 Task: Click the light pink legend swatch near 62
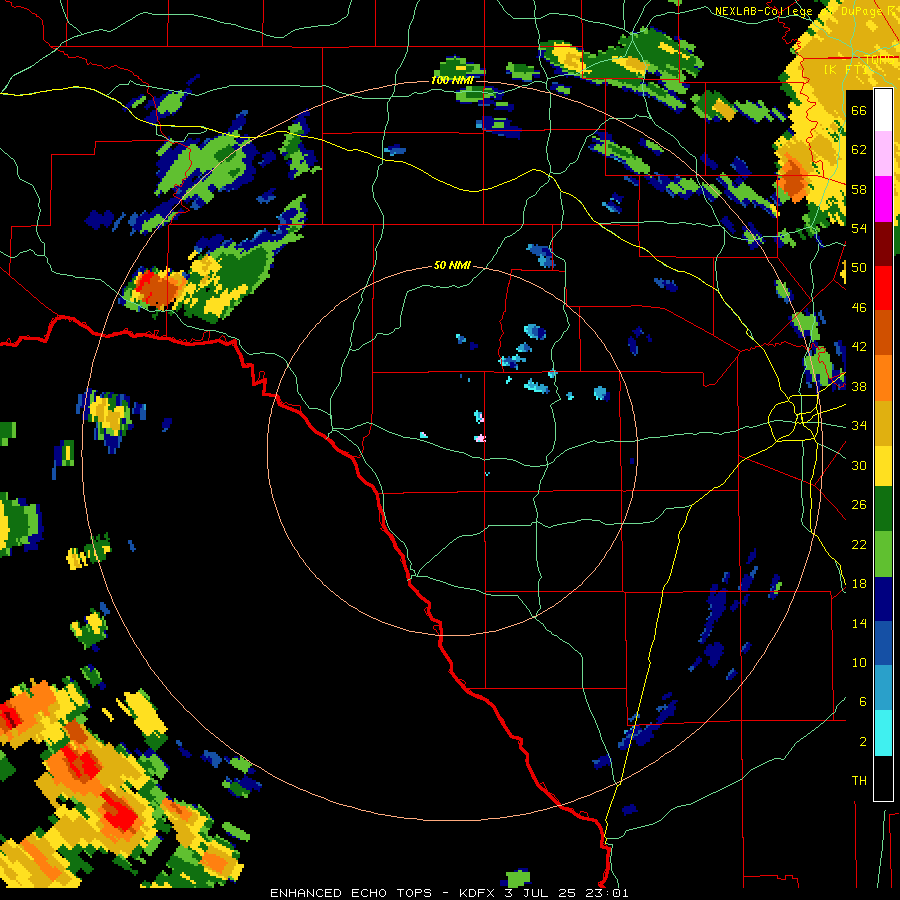(883, 153)
